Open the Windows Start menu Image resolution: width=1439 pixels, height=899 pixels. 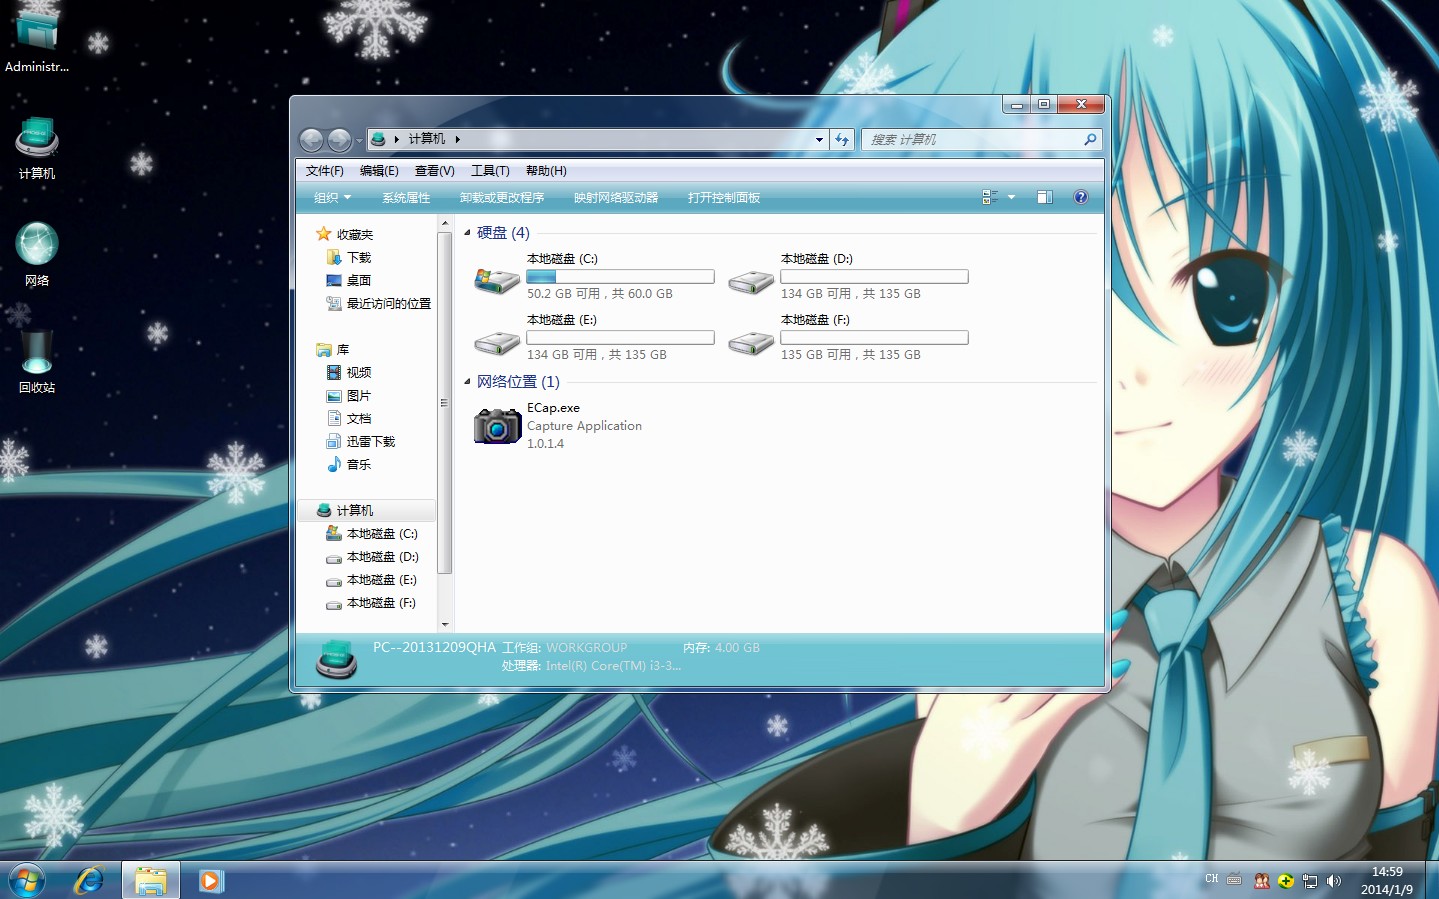coord(27,880)
